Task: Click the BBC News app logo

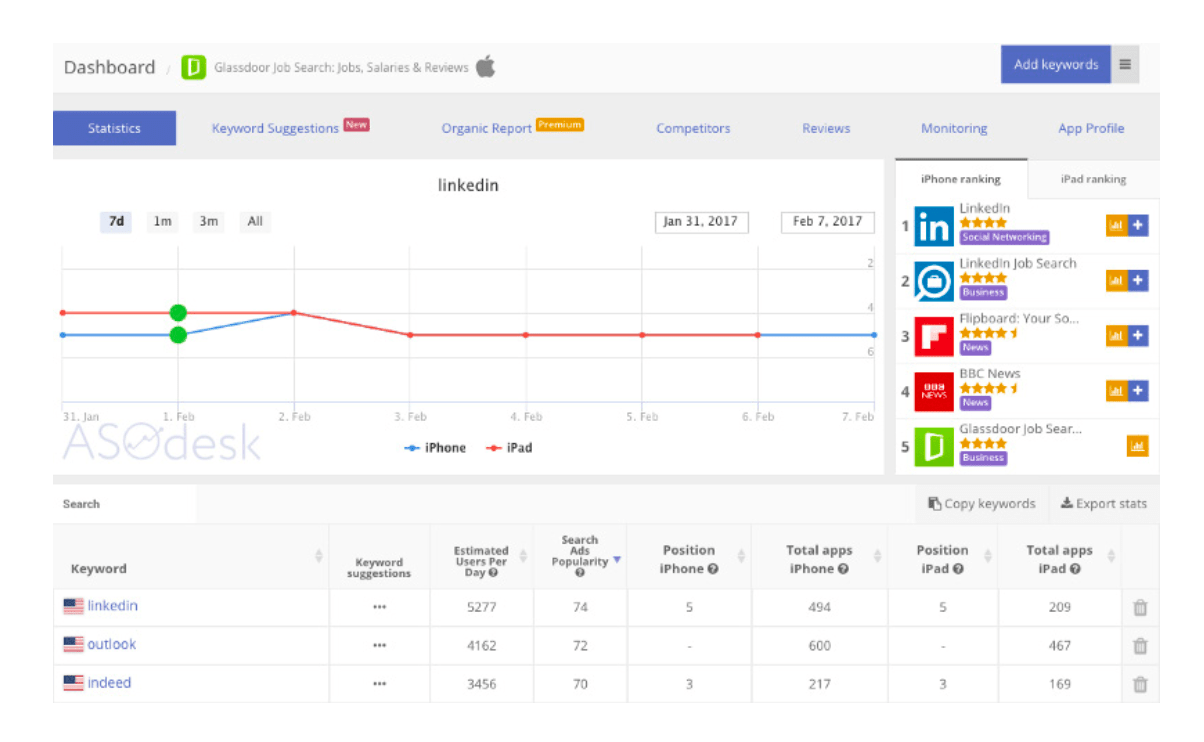Action: (x=934, y=391)
